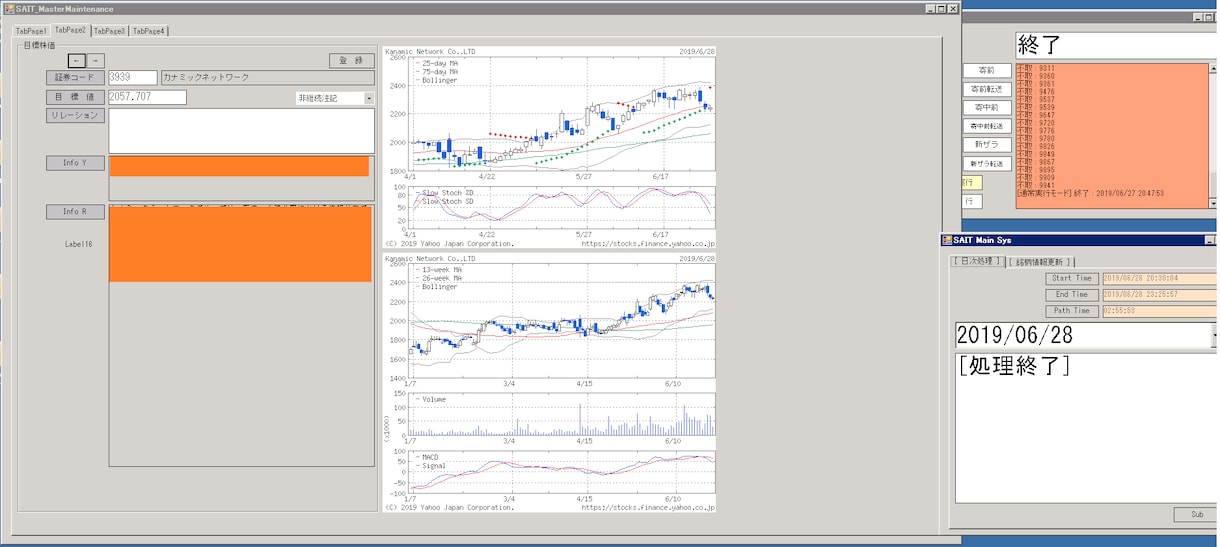Click the End Time button

pyautogui.click(x=1072, y=294)
